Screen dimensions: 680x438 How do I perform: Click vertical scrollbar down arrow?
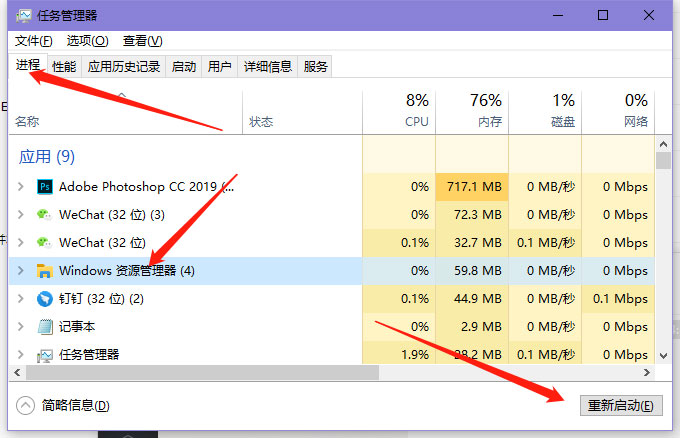click(x=663, y=356)
